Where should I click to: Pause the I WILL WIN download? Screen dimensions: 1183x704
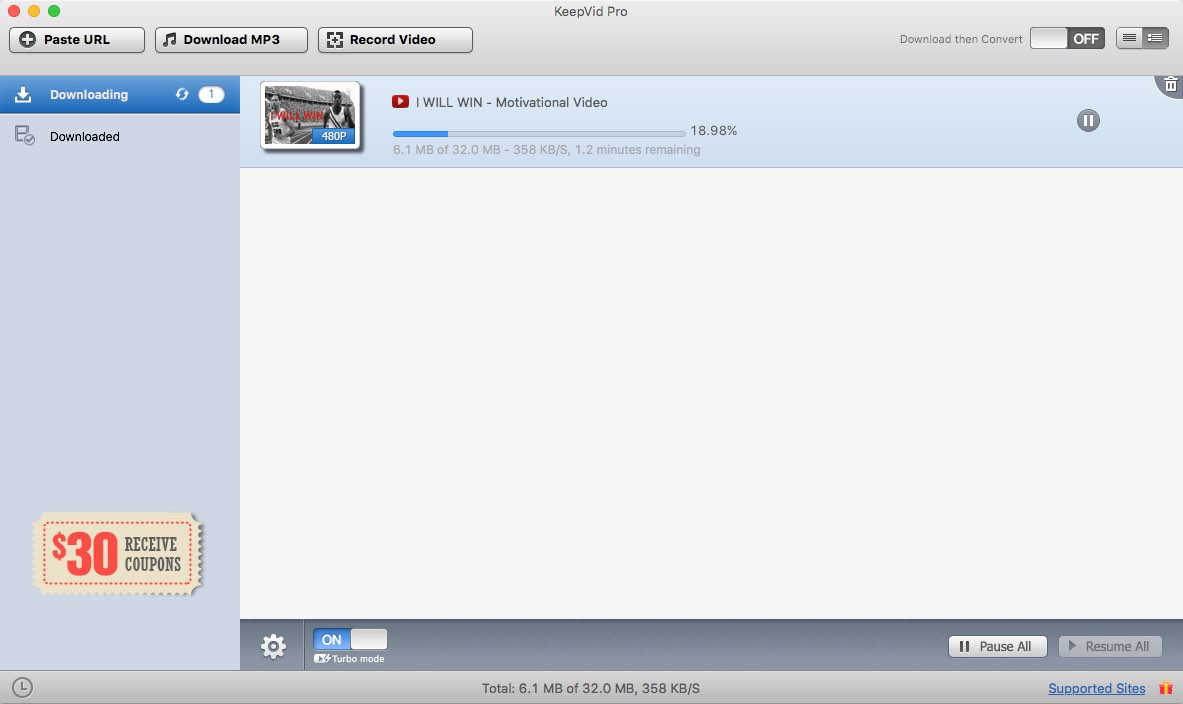click(1088, 120)
